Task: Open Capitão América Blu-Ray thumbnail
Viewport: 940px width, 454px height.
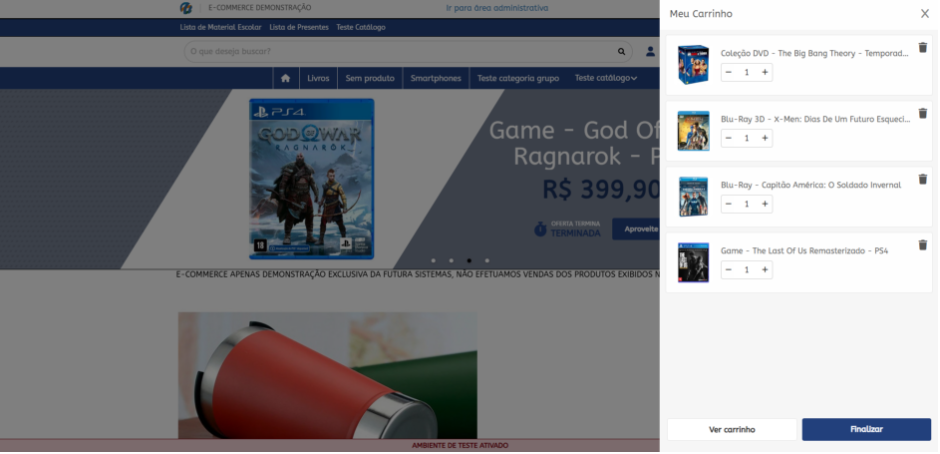Action: (693, 197)
